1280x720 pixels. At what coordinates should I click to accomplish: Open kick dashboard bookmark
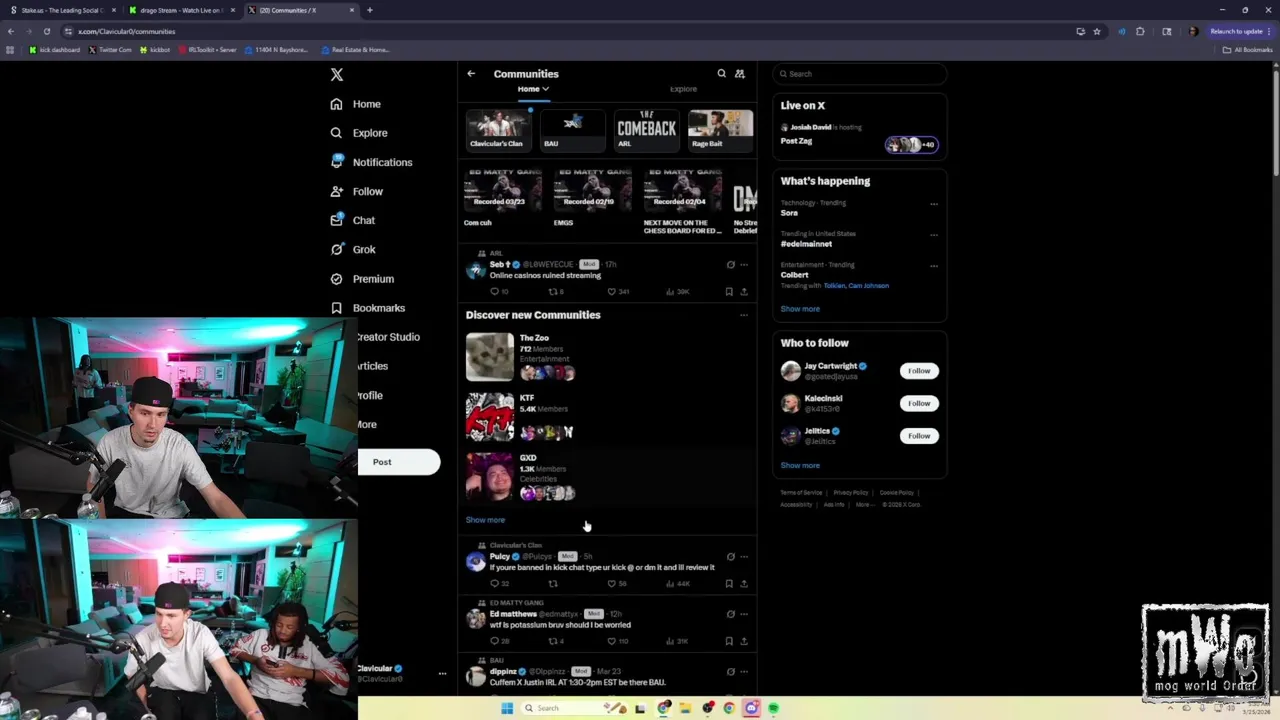pos(55,50)
